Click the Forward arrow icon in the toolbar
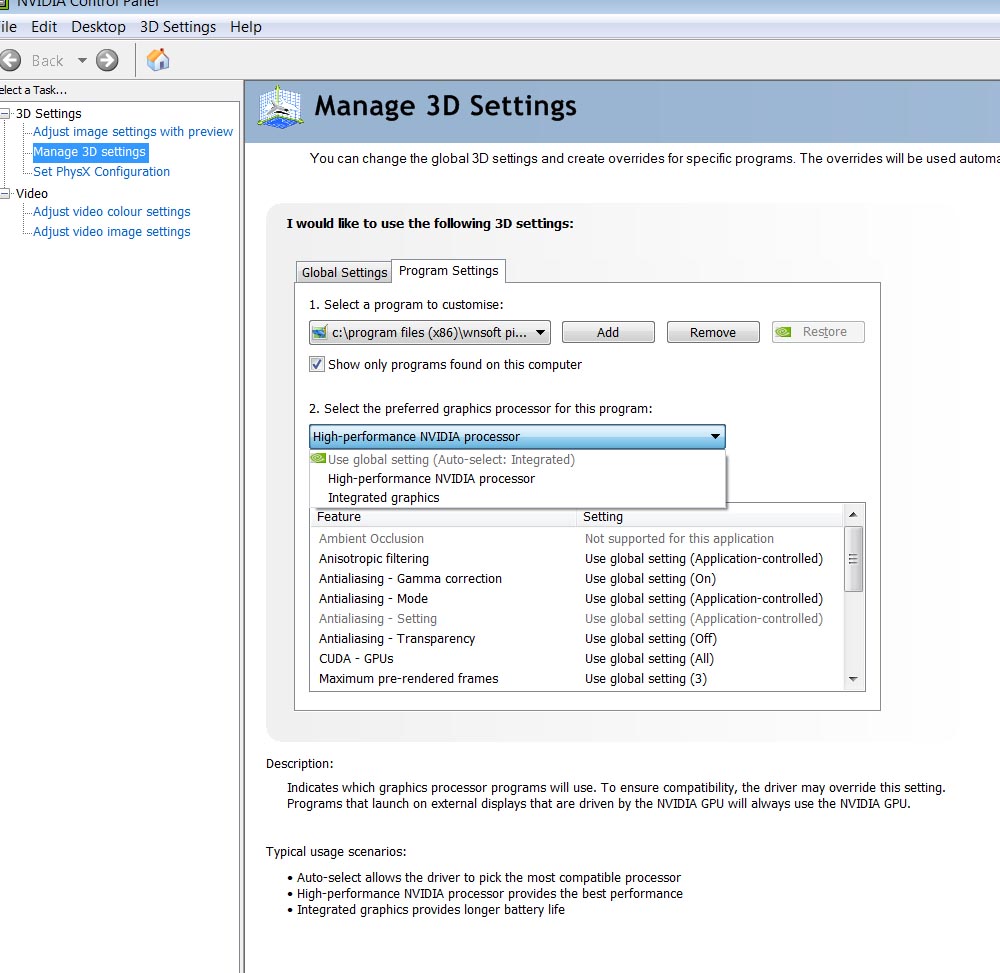 (107, 61)
